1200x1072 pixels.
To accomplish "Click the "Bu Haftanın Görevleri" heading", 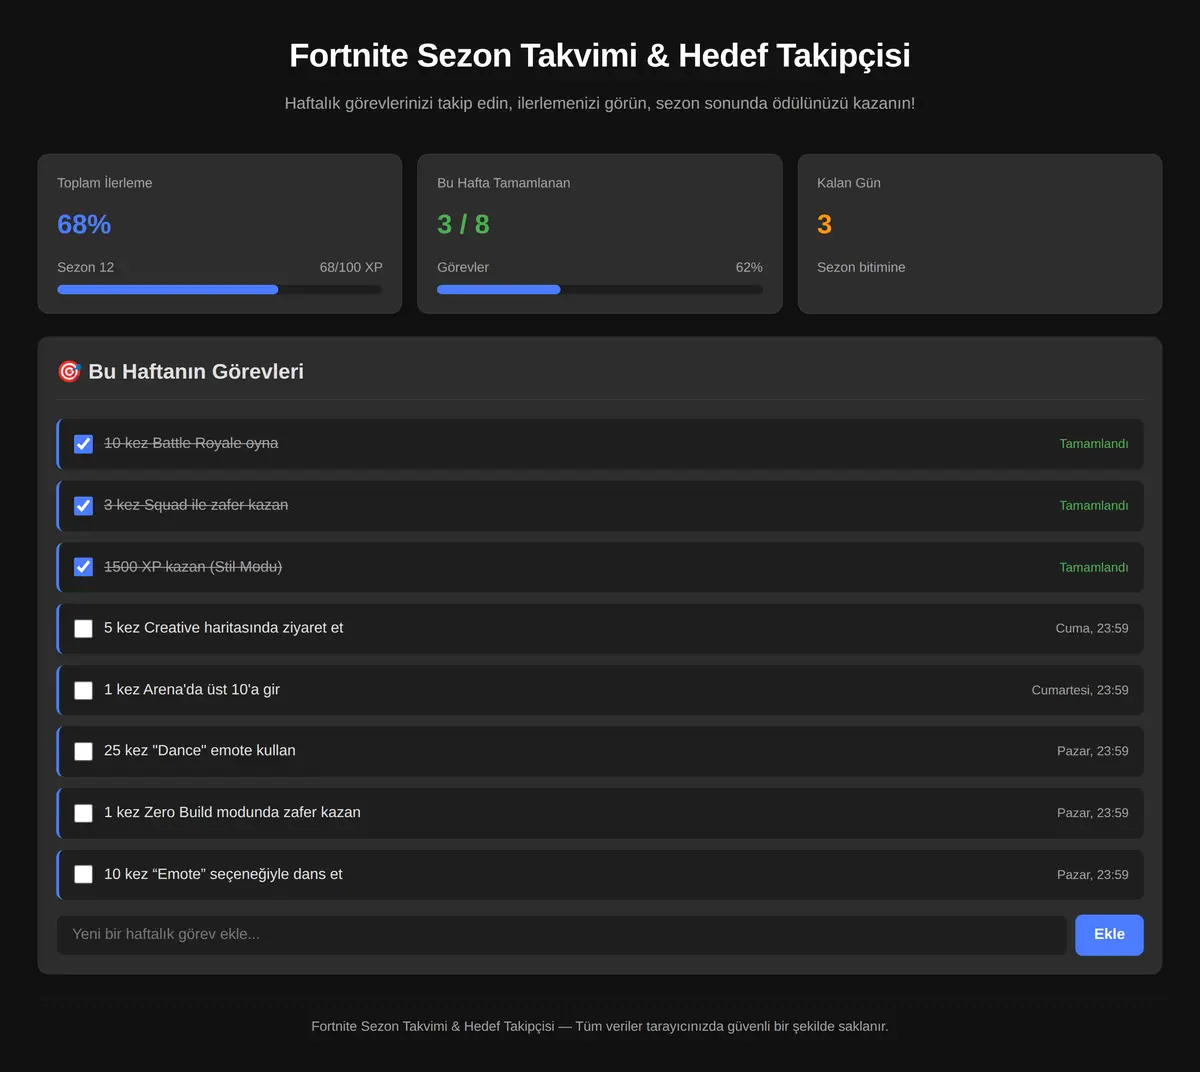I will pos(196,372).
